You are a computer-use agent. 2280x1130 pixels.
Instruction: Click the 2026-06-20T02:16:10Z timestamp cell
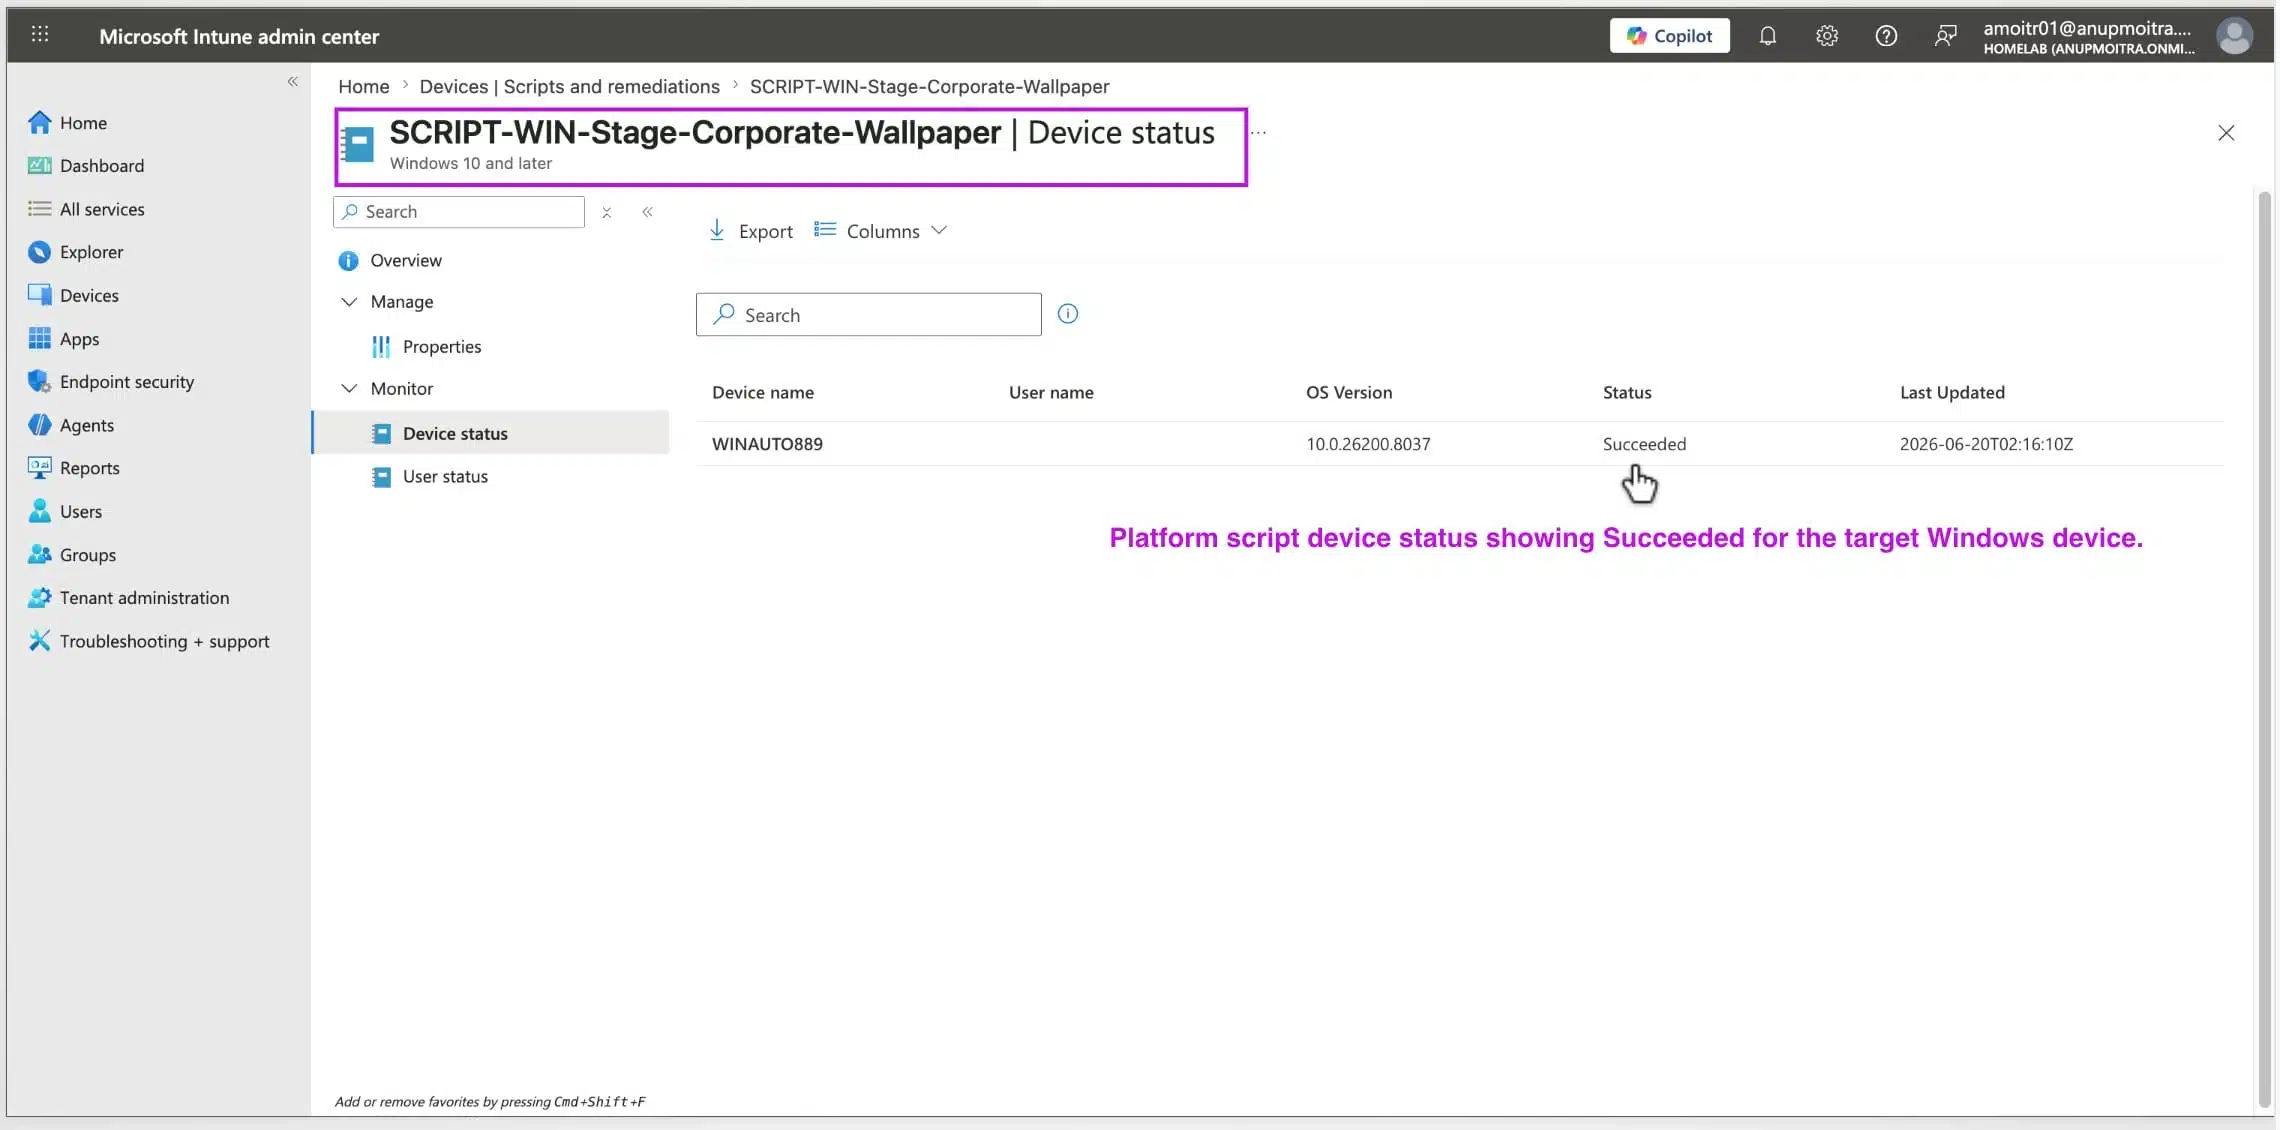click(x=1986, y=444)
